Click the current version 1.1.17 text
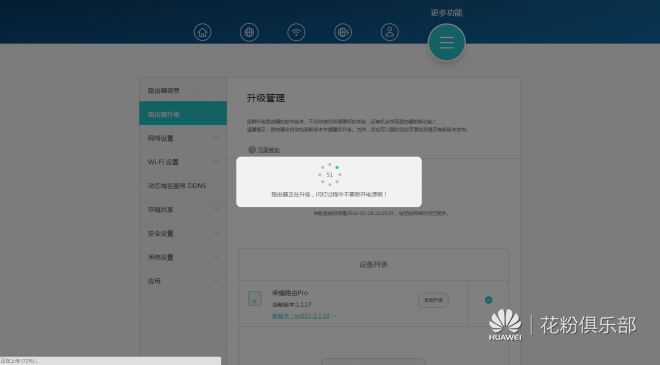This screenshot has height=365, width=660. click(292, 304)
